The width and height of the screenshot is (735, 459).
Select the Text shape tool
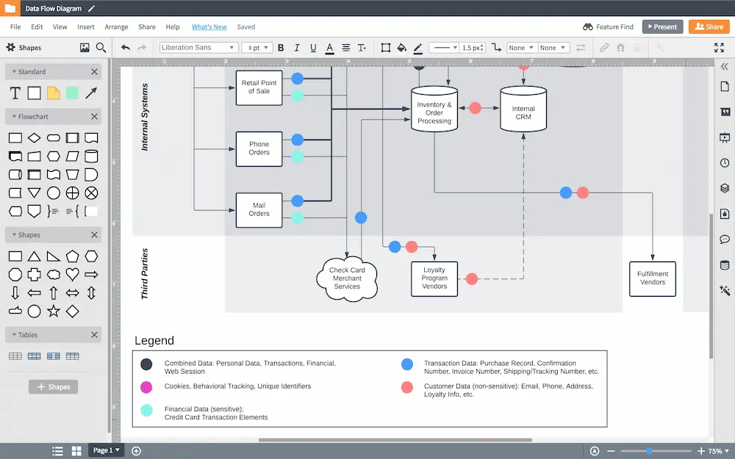click(x=15, y=93)
